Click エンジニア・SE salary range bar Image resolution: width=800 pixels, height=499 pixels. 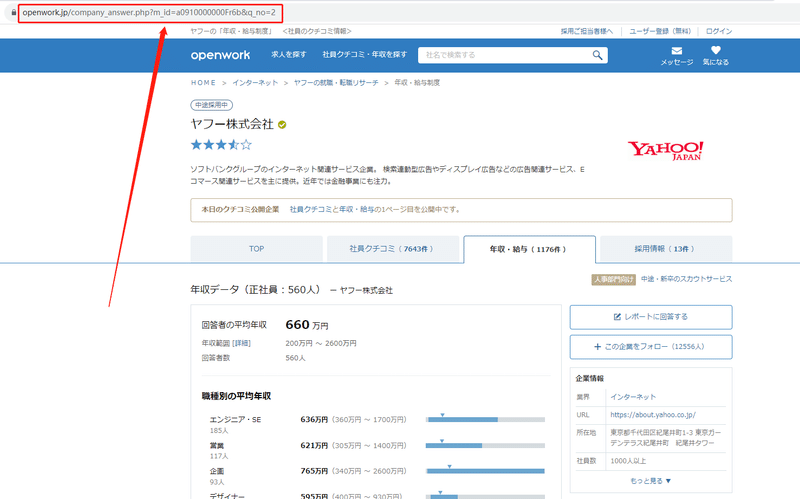click(485, 419)
